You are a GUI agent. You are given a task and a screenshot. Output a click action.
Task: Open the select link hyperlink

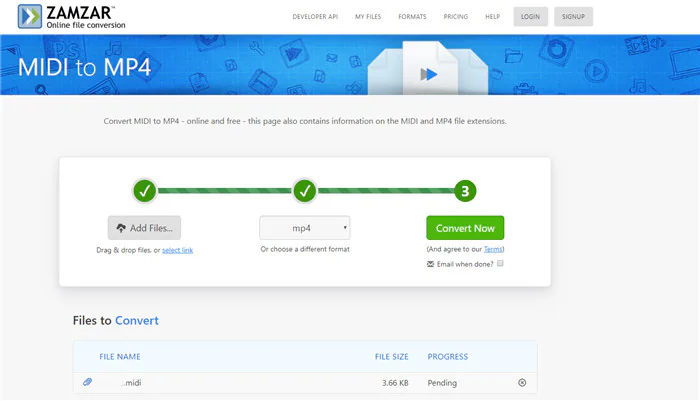tap(177, 250)
